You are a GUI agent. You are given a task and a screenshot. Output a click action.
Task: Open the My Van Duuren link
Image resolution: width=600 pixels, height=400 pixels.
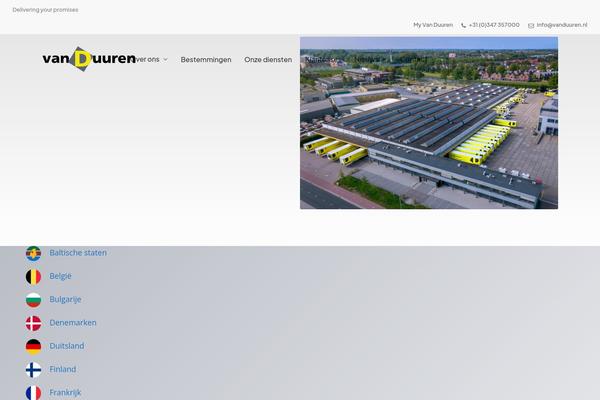click(x=433, y=25)
